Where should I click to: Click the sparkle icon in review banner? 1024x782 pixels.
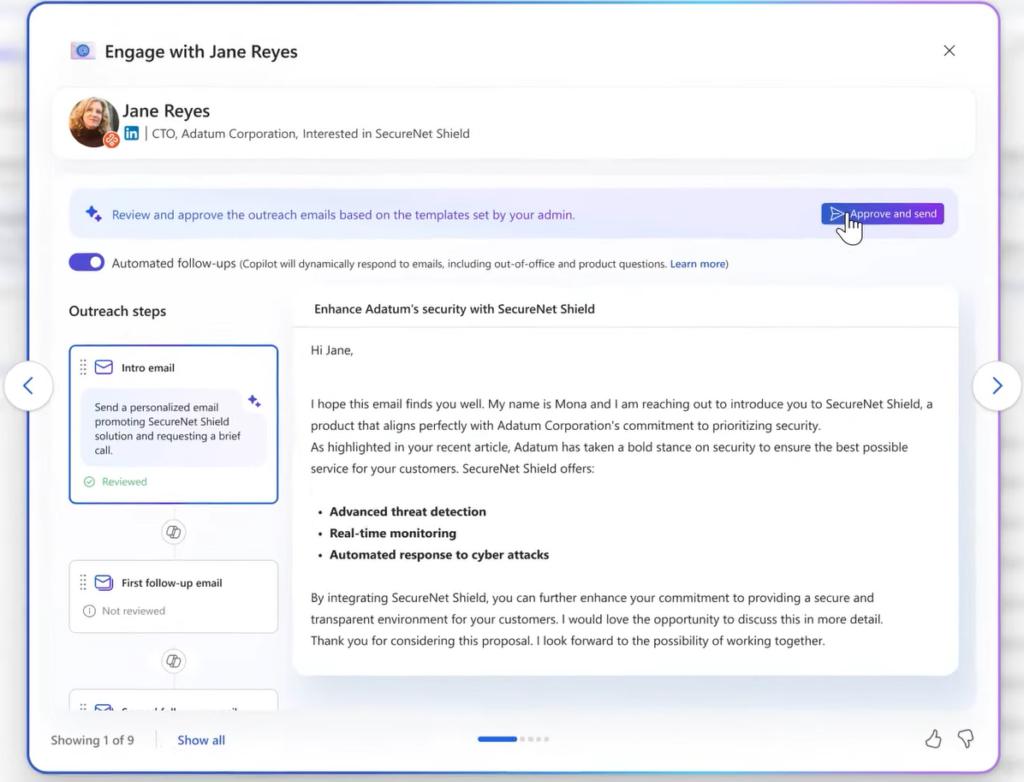click(x=93, y=214)
